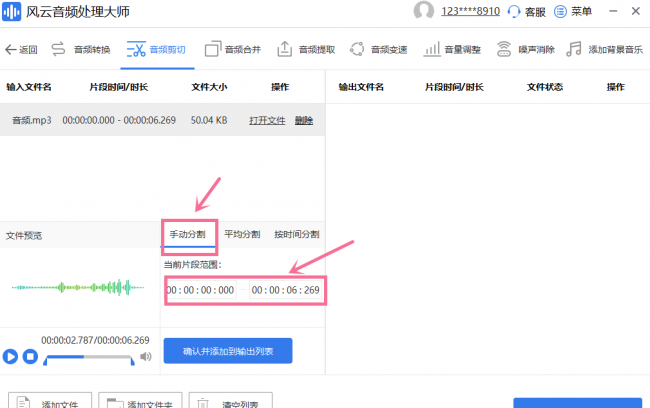Switch to 按时间分割 tab

[x=297, y=234]
